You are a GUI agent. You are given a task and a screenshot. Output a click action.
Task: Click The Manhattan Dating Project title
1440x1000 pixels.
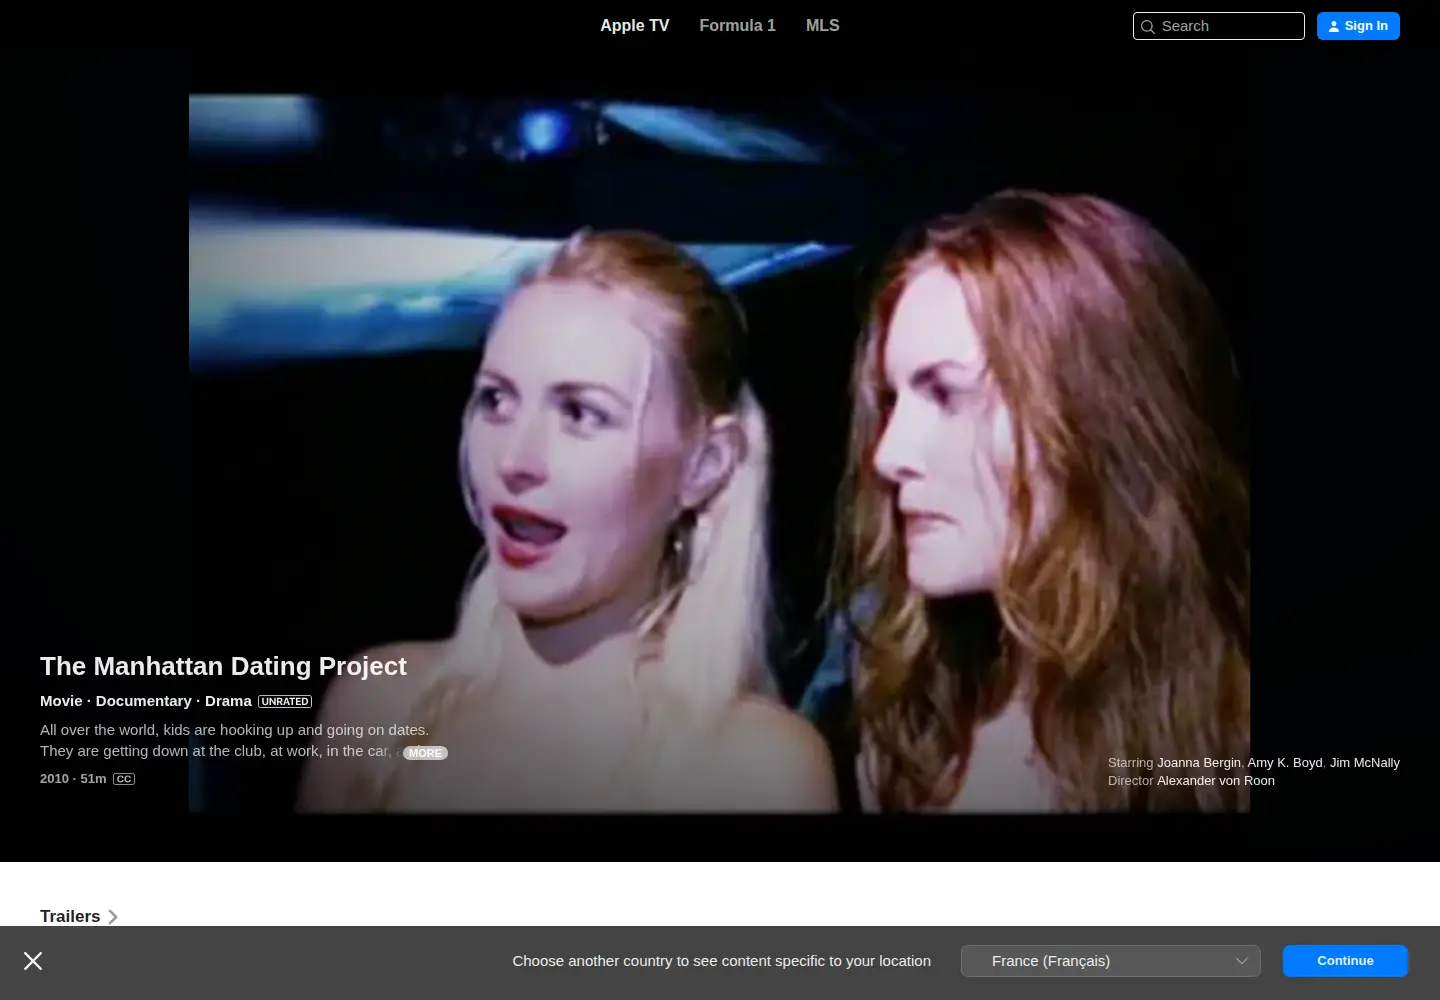click(223, 666)
